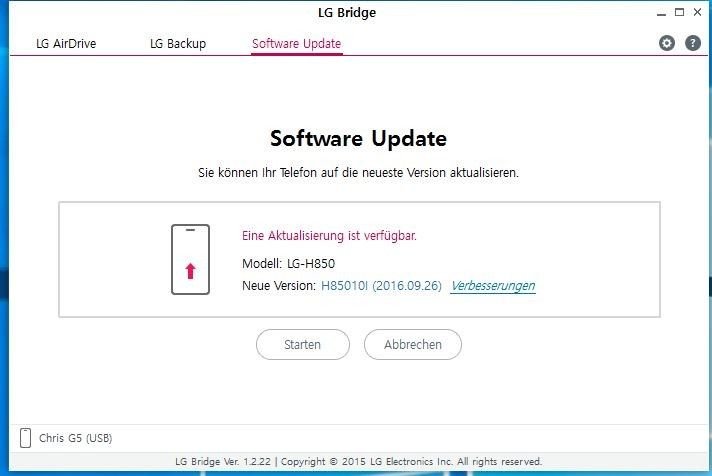
Task: Cancel the update with Abbrechen button
Action: [x=413, y=345]
